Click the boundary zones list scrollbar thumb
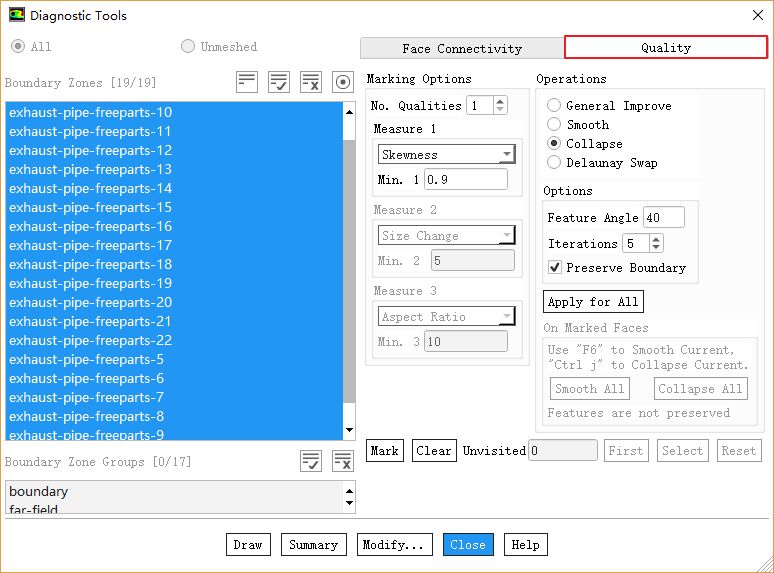The width and height of the screenshot is (774, 573). pos(349,271)
